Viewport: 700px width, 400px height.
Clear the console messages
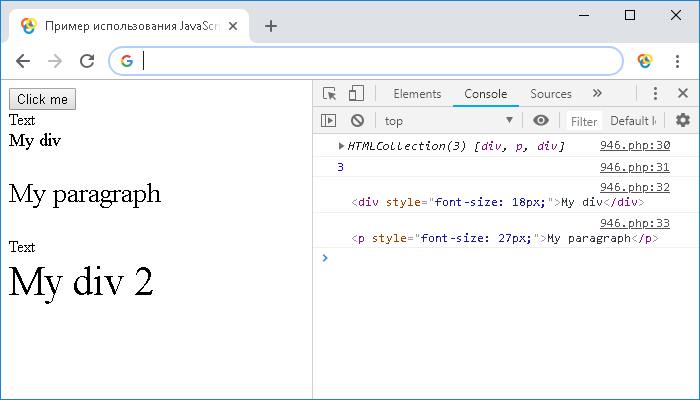[357, 121]
